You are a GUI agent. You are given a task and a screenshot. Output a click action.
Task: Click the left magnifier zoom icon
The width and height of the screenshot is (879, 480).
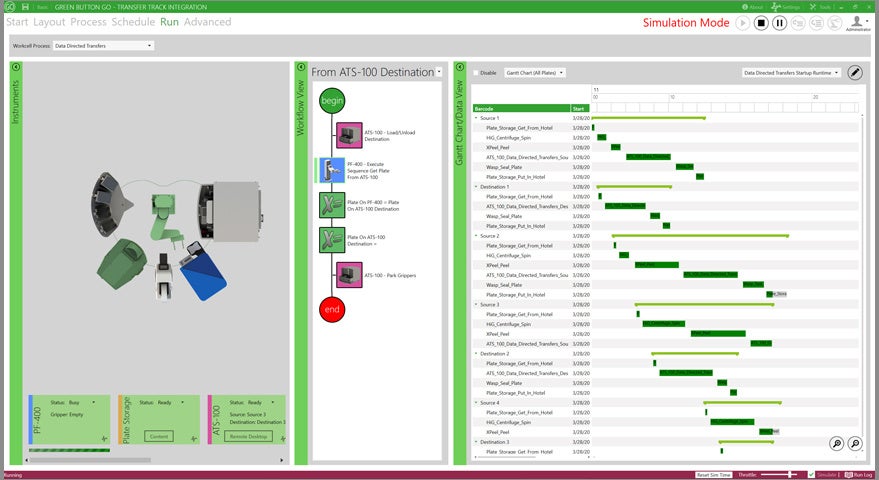click(836, 444)
